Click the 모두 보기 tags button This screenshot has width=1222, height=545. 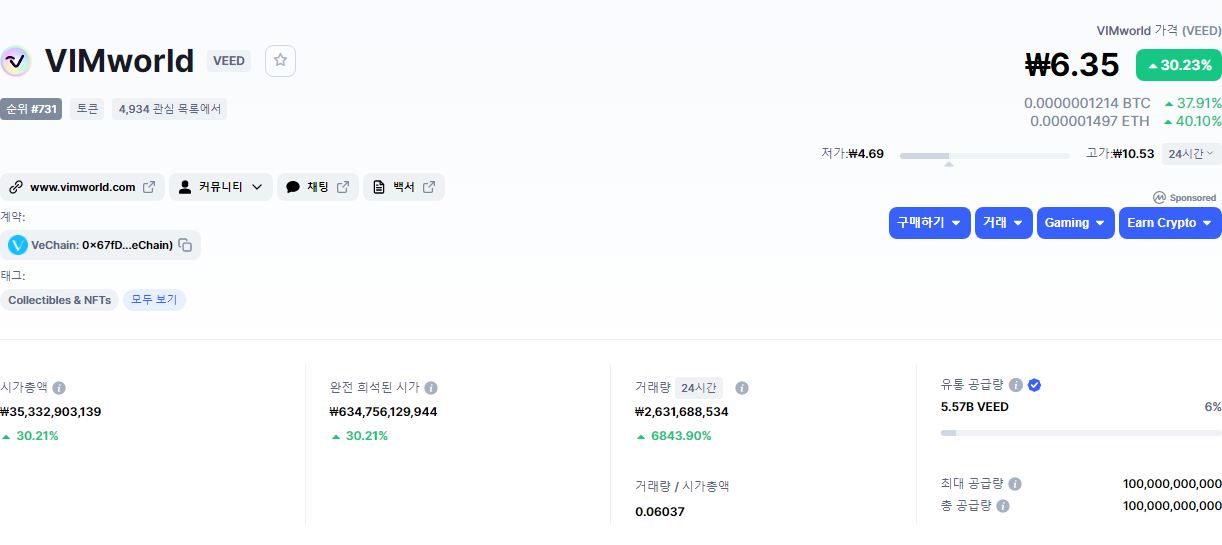154,300
